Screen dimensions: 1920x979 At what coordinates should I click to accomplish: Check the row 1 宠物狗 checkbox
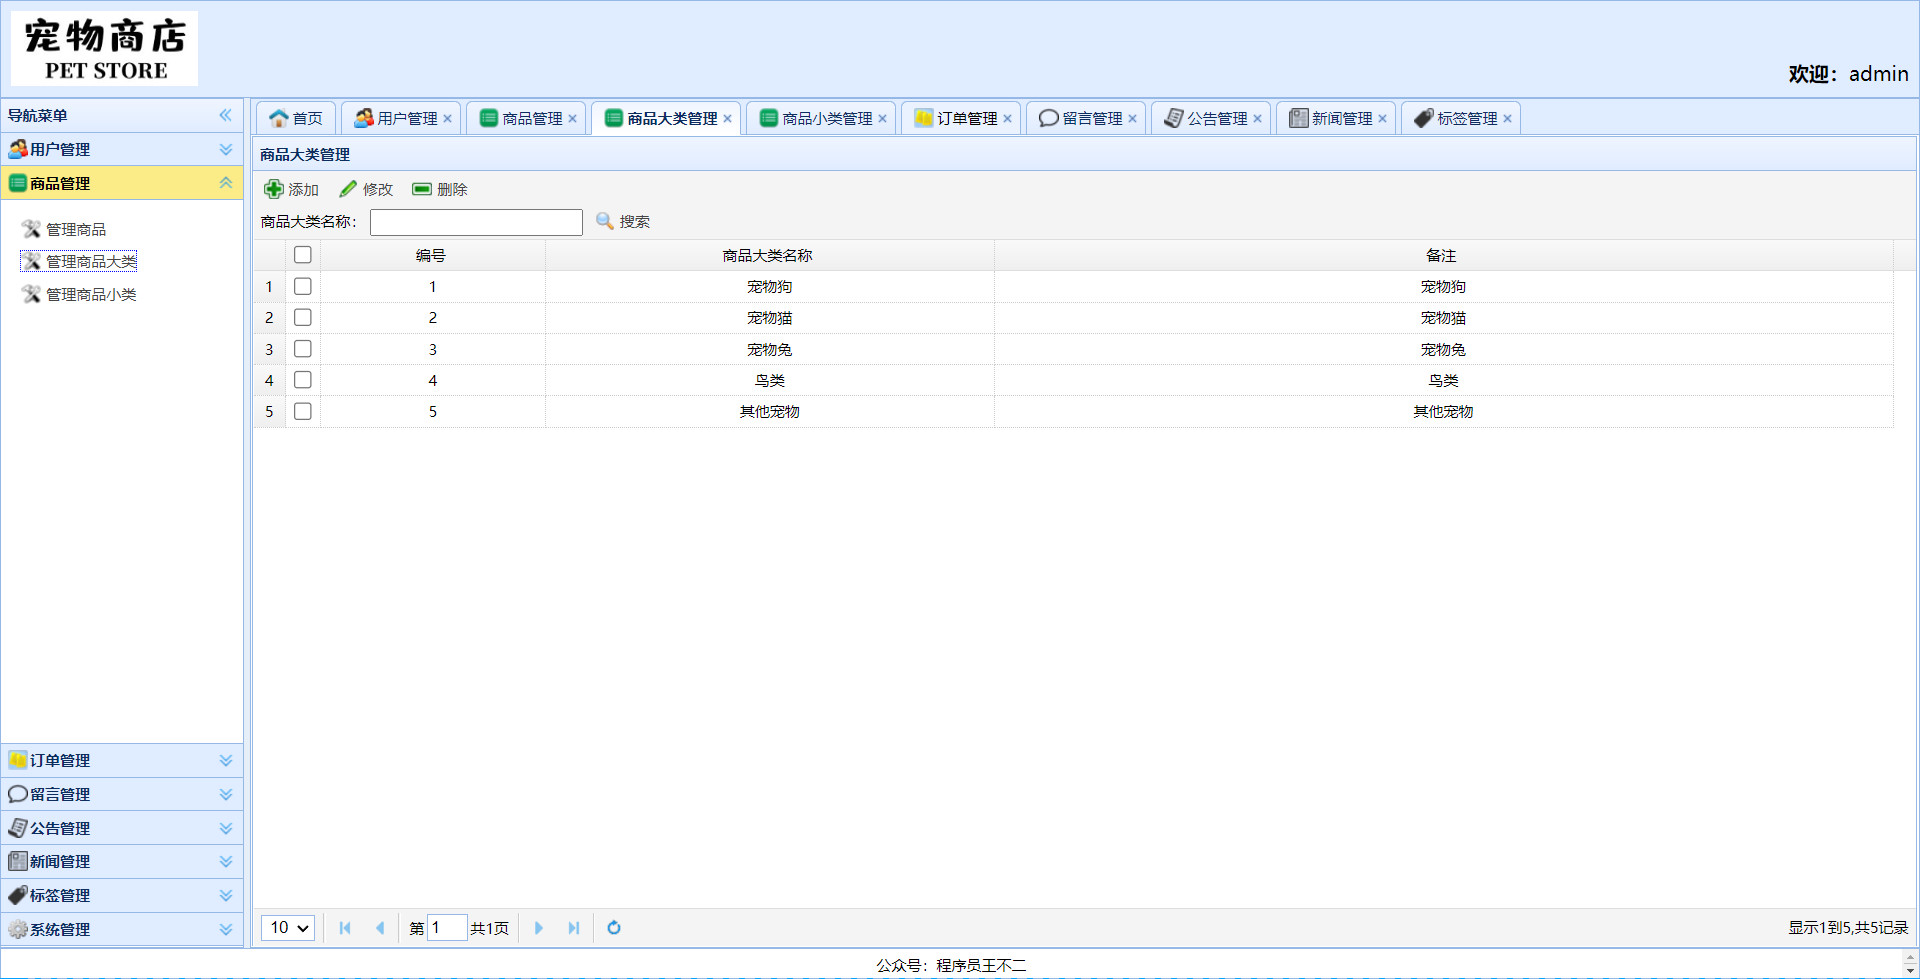pos(303,286)
